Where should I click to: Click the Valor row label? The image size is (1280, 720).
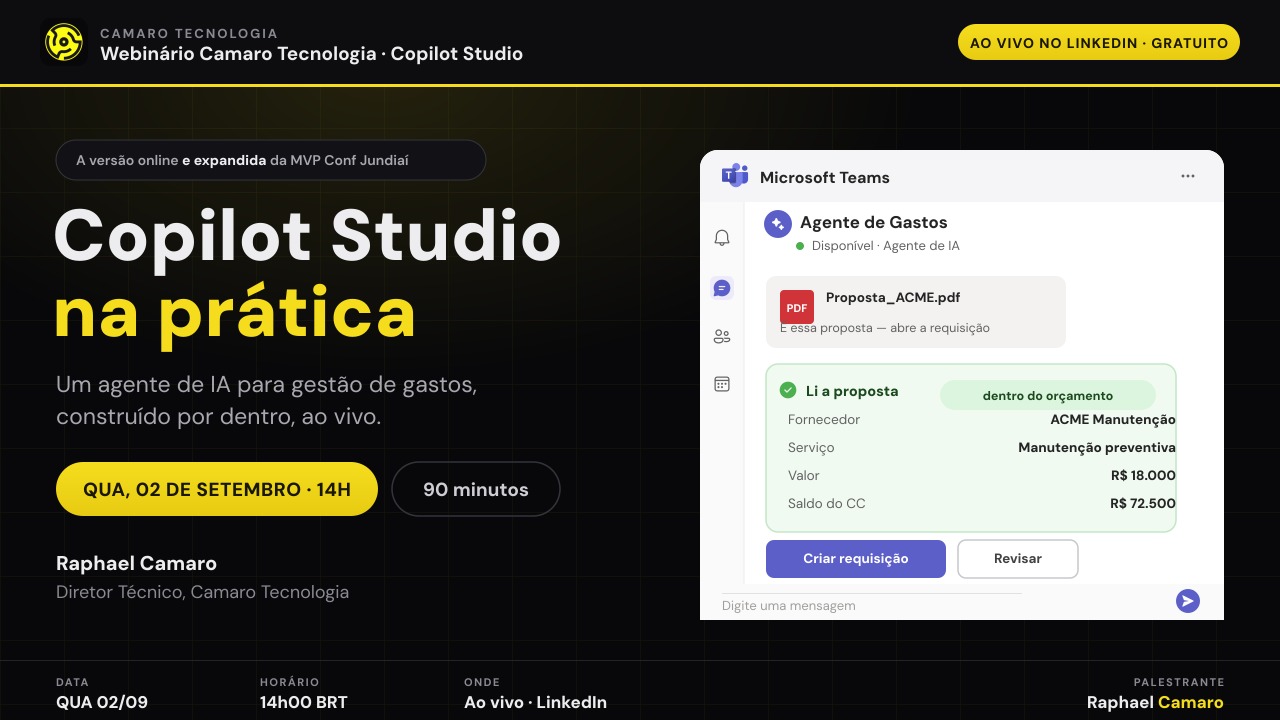(804, 475)
